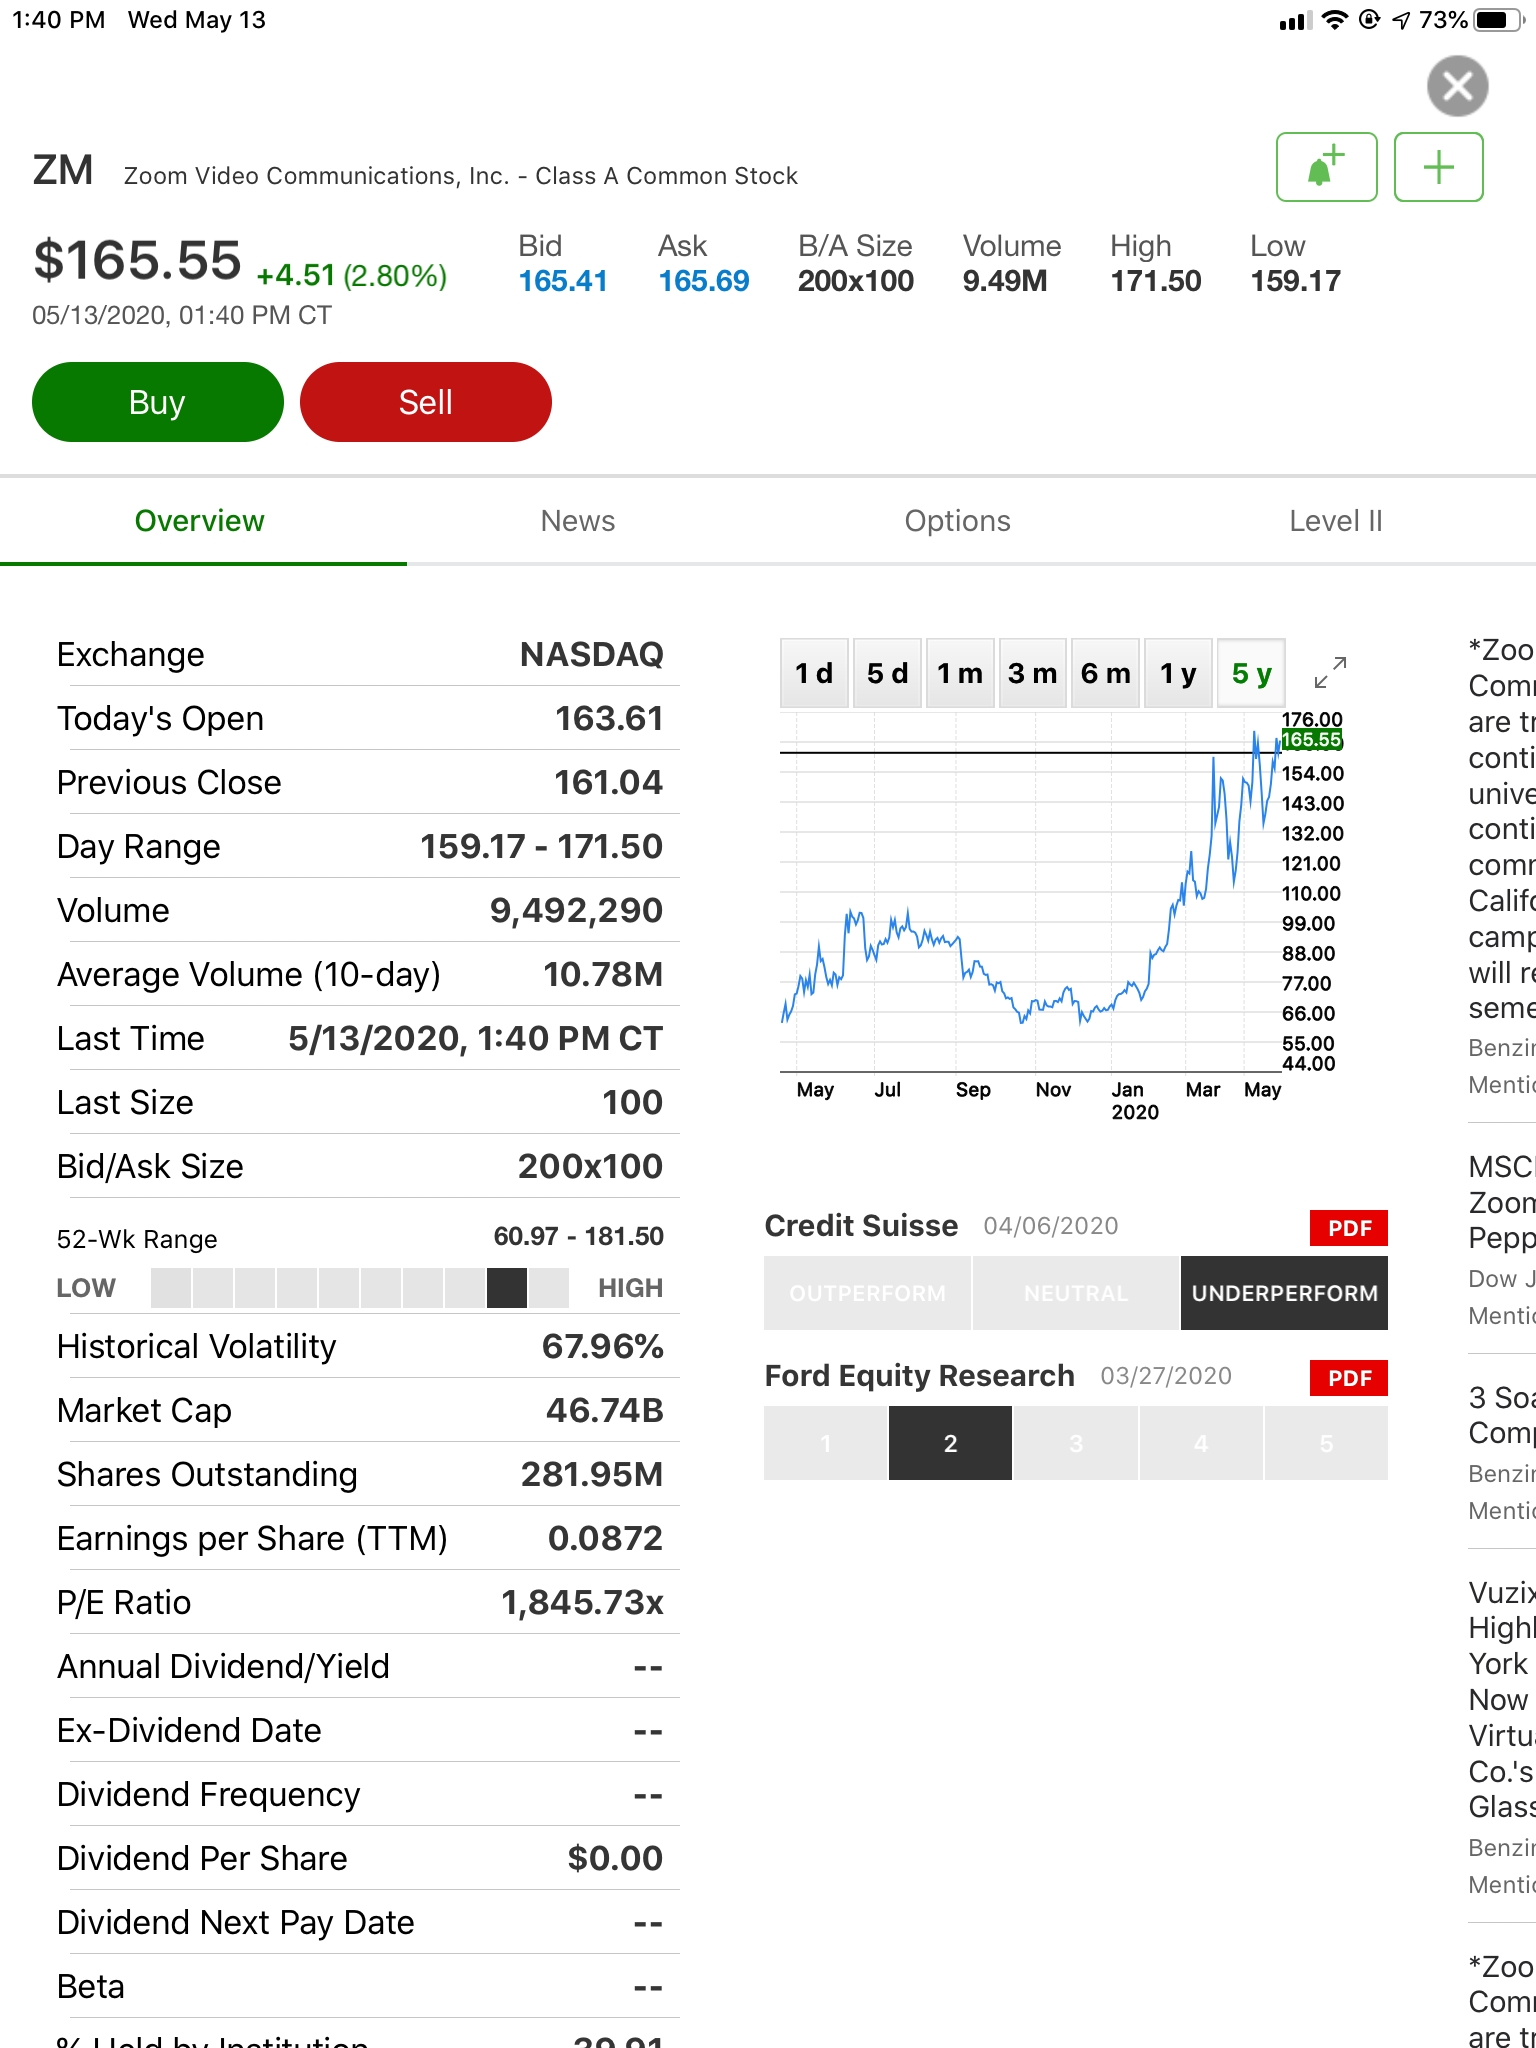
Task: Select the 5 y chart range
Action: (x=1252, y=673)
